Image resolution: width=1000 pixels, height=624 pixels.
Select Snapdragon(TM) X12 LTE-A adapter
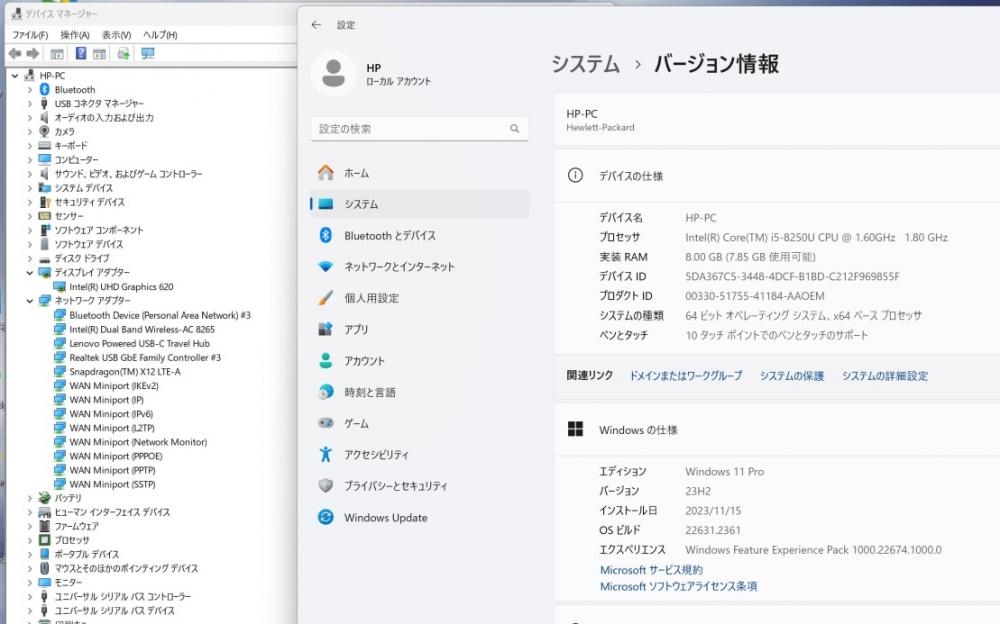(x=125, y=371)
